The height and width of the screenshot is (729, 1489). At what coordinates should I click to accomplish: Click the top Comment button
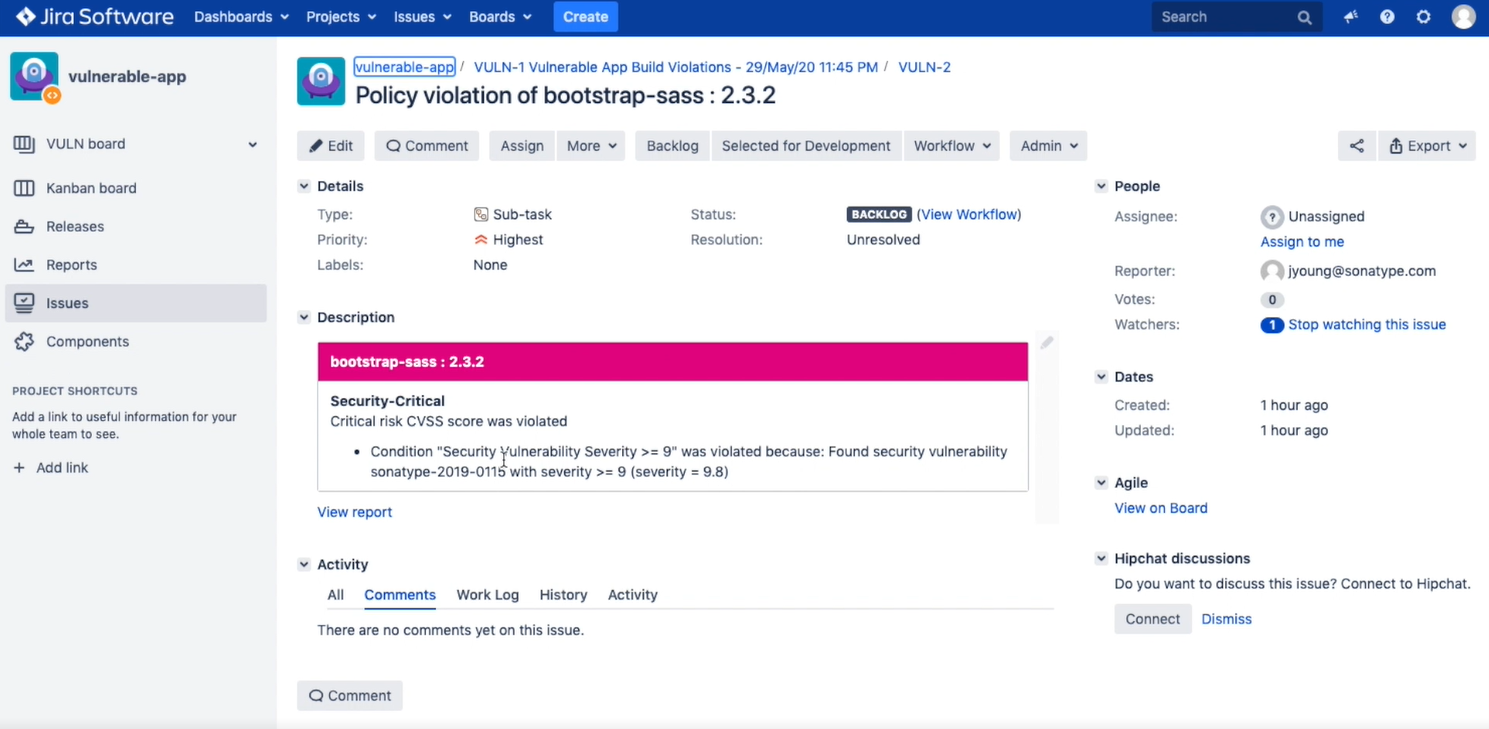coord(427,146)
